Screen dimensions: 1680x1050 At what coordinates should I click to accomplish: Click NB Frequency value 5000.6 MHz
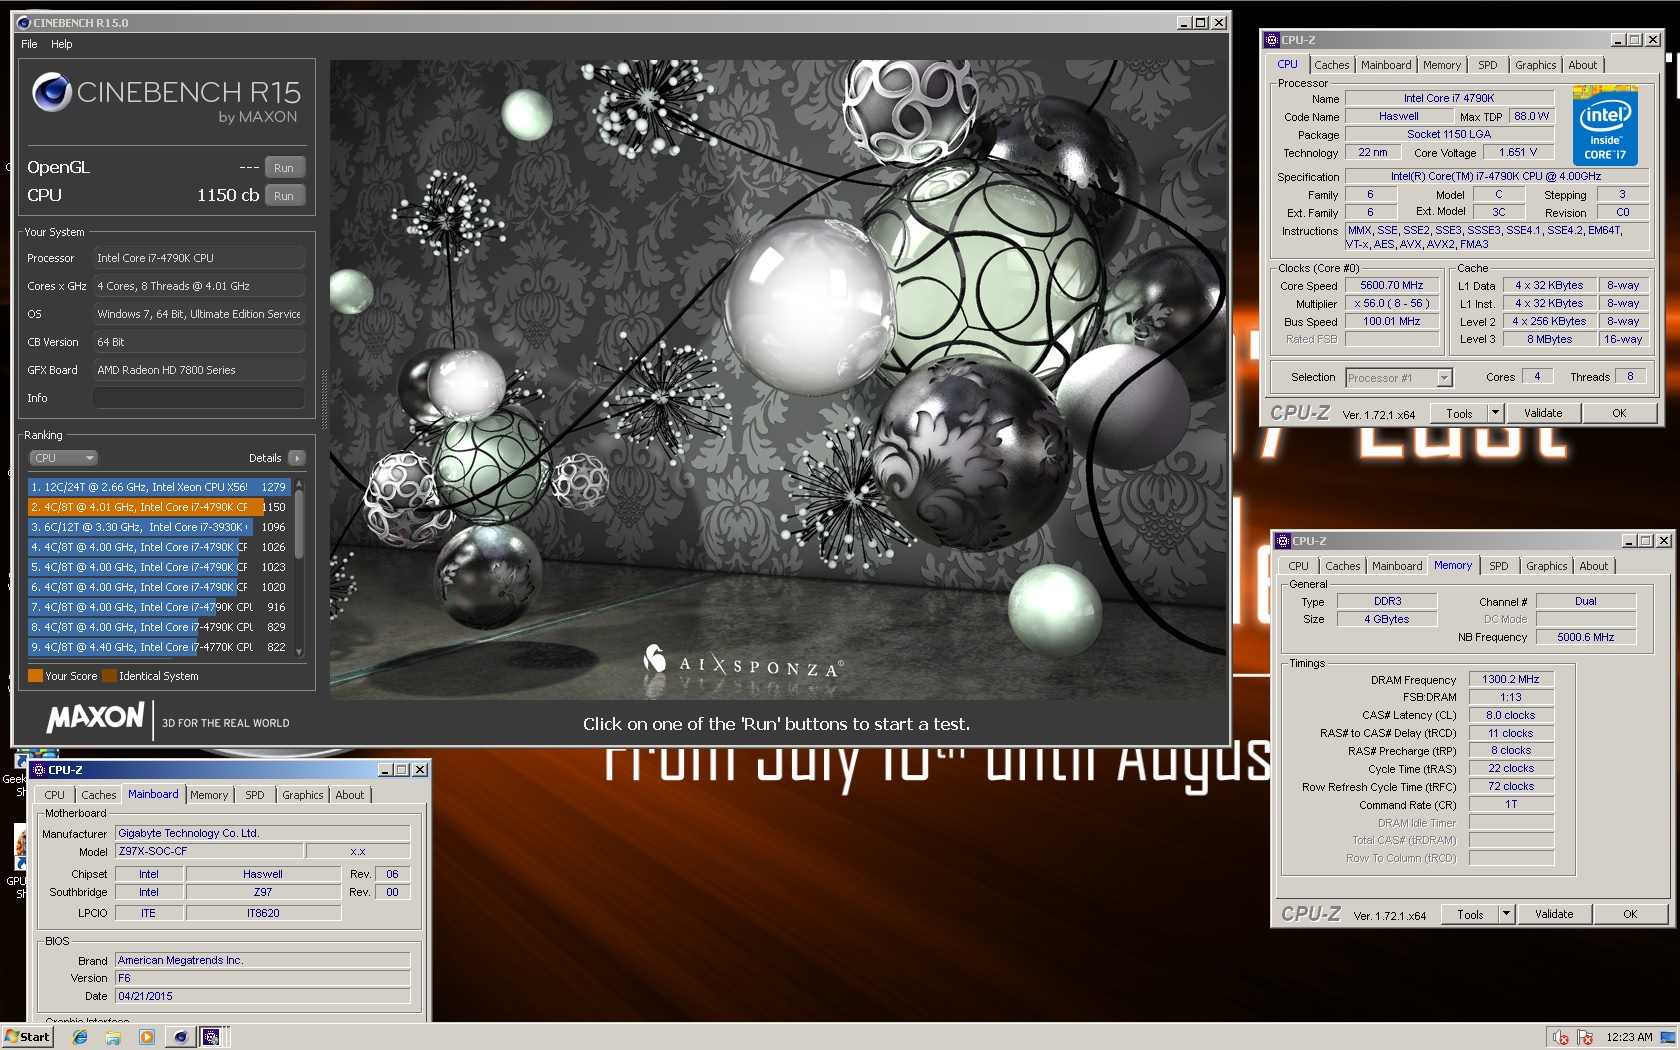1585,637
